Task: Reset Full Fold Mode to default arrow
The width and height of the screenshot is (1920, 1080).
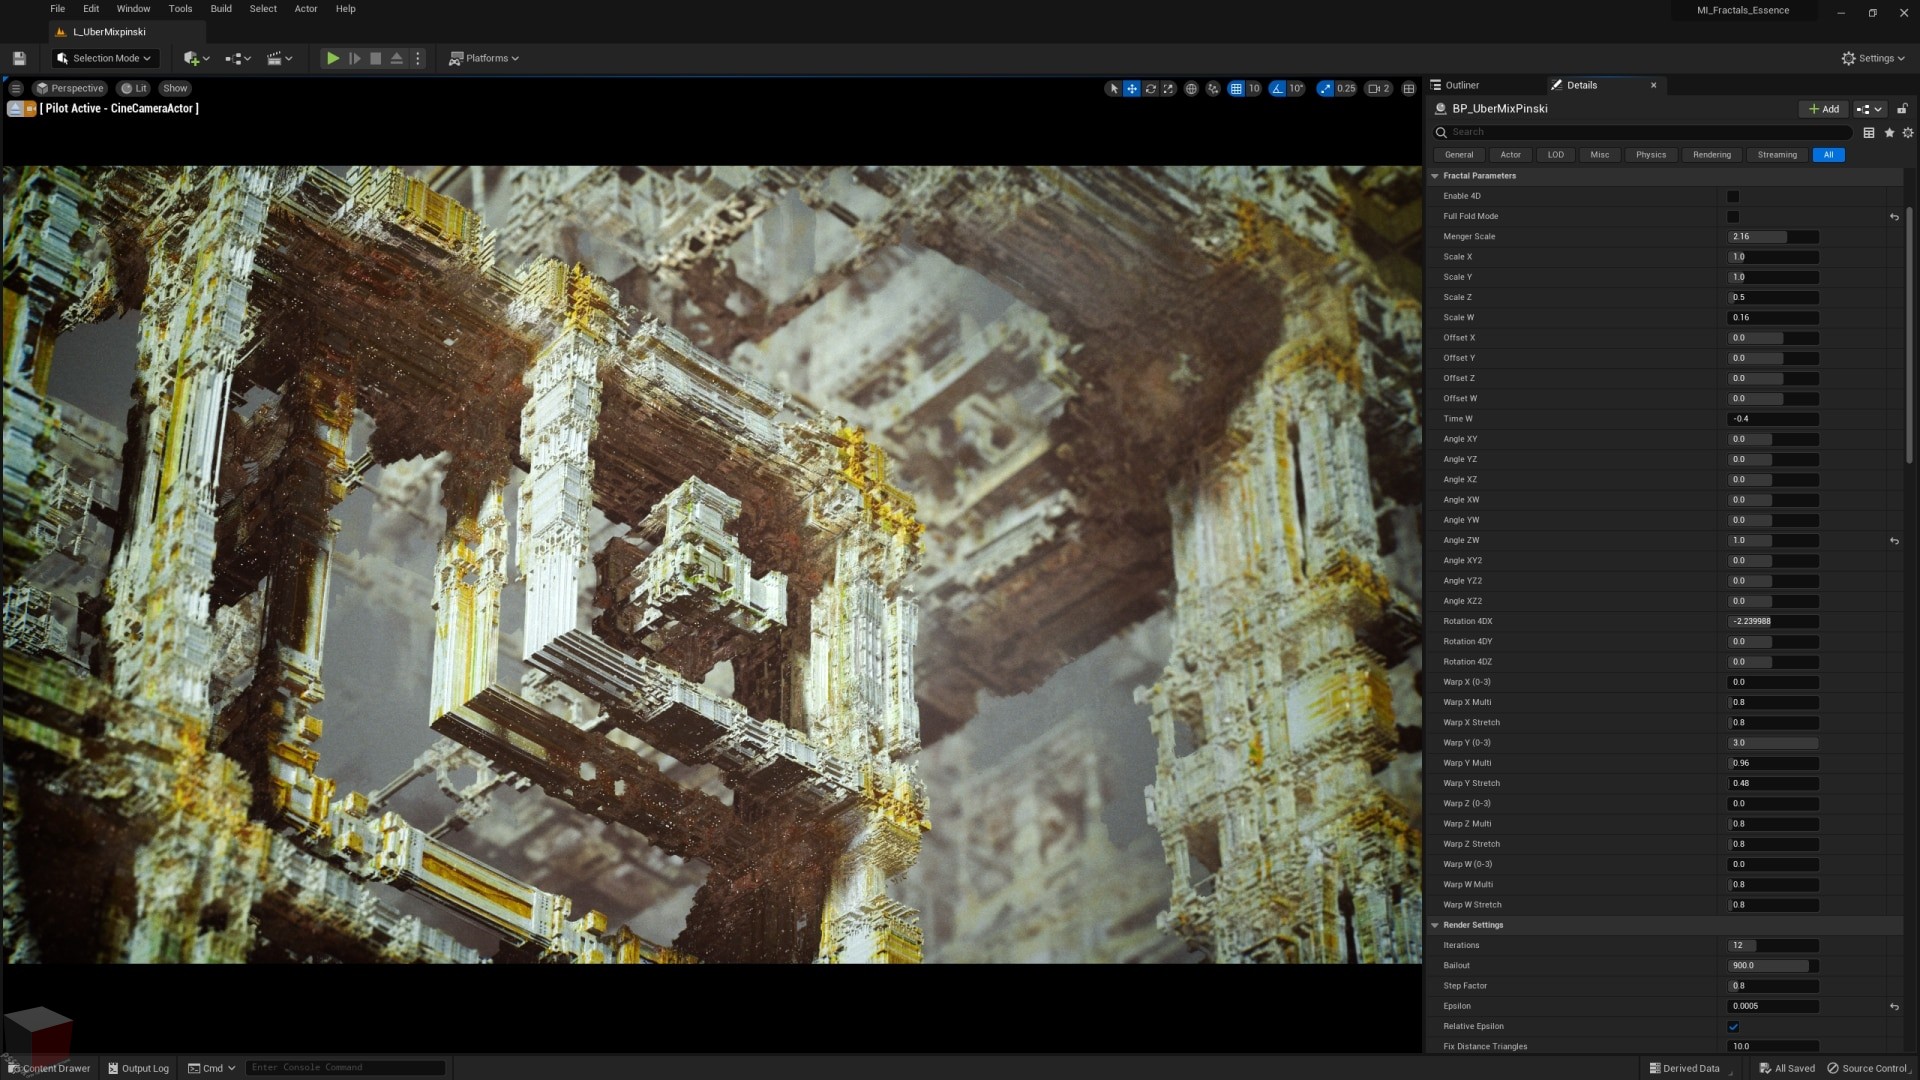Action: point(1894,217)
